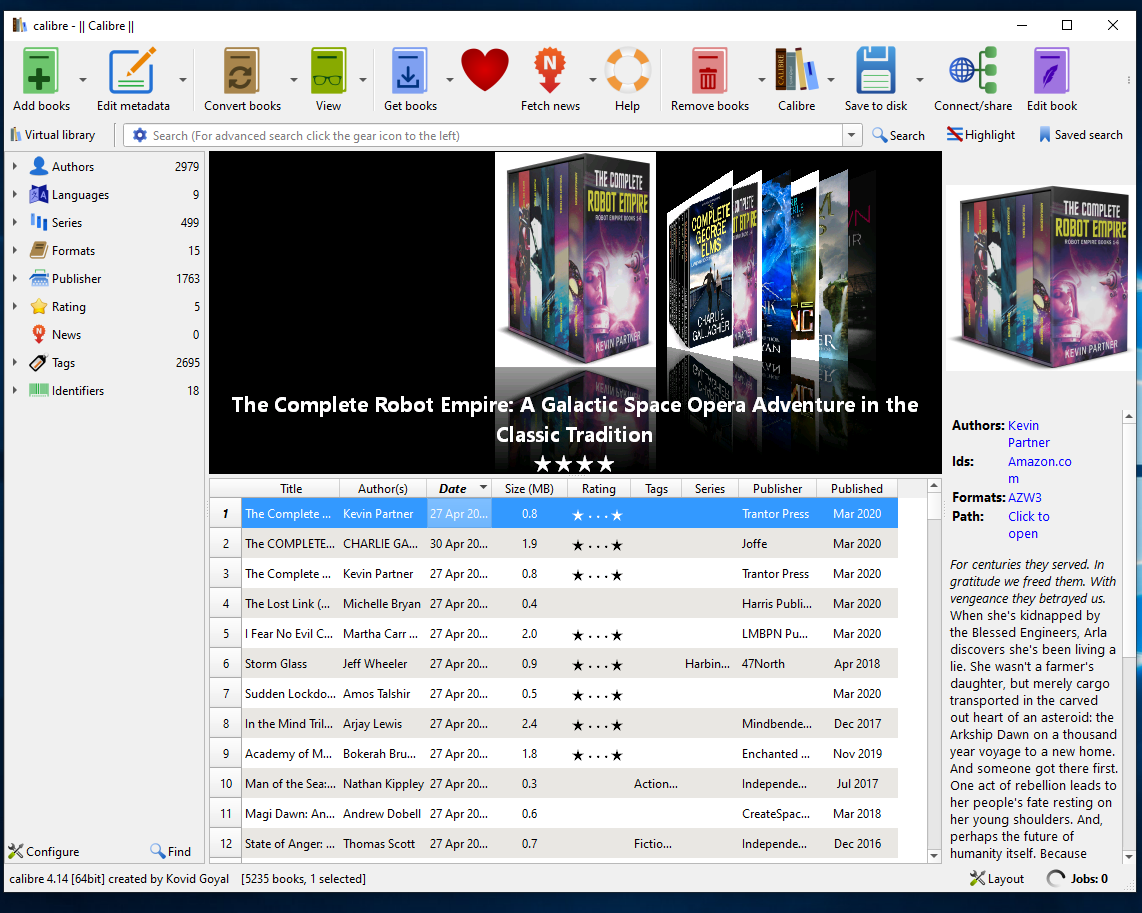The height and width of the screenshot is (913, 1142).
Task: Open the Connect/share tool
Action: (x=972, y=71)
